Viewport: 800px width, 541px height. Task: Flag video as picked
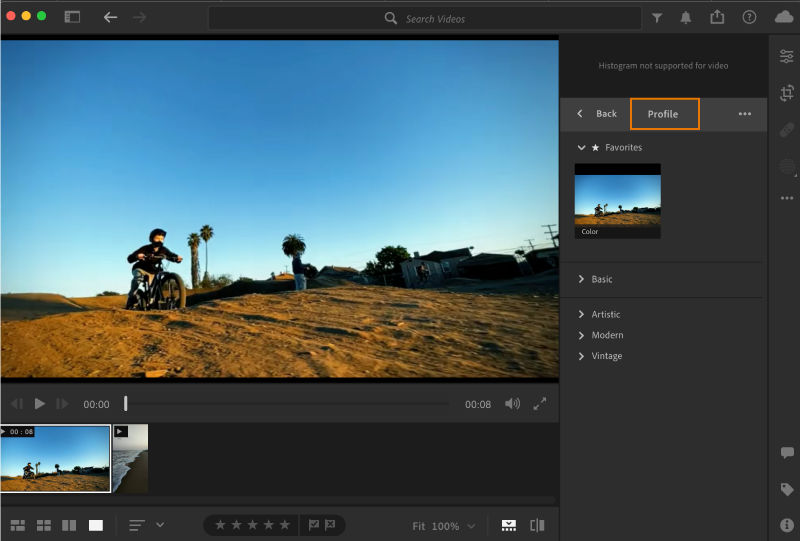coord(314,525)
